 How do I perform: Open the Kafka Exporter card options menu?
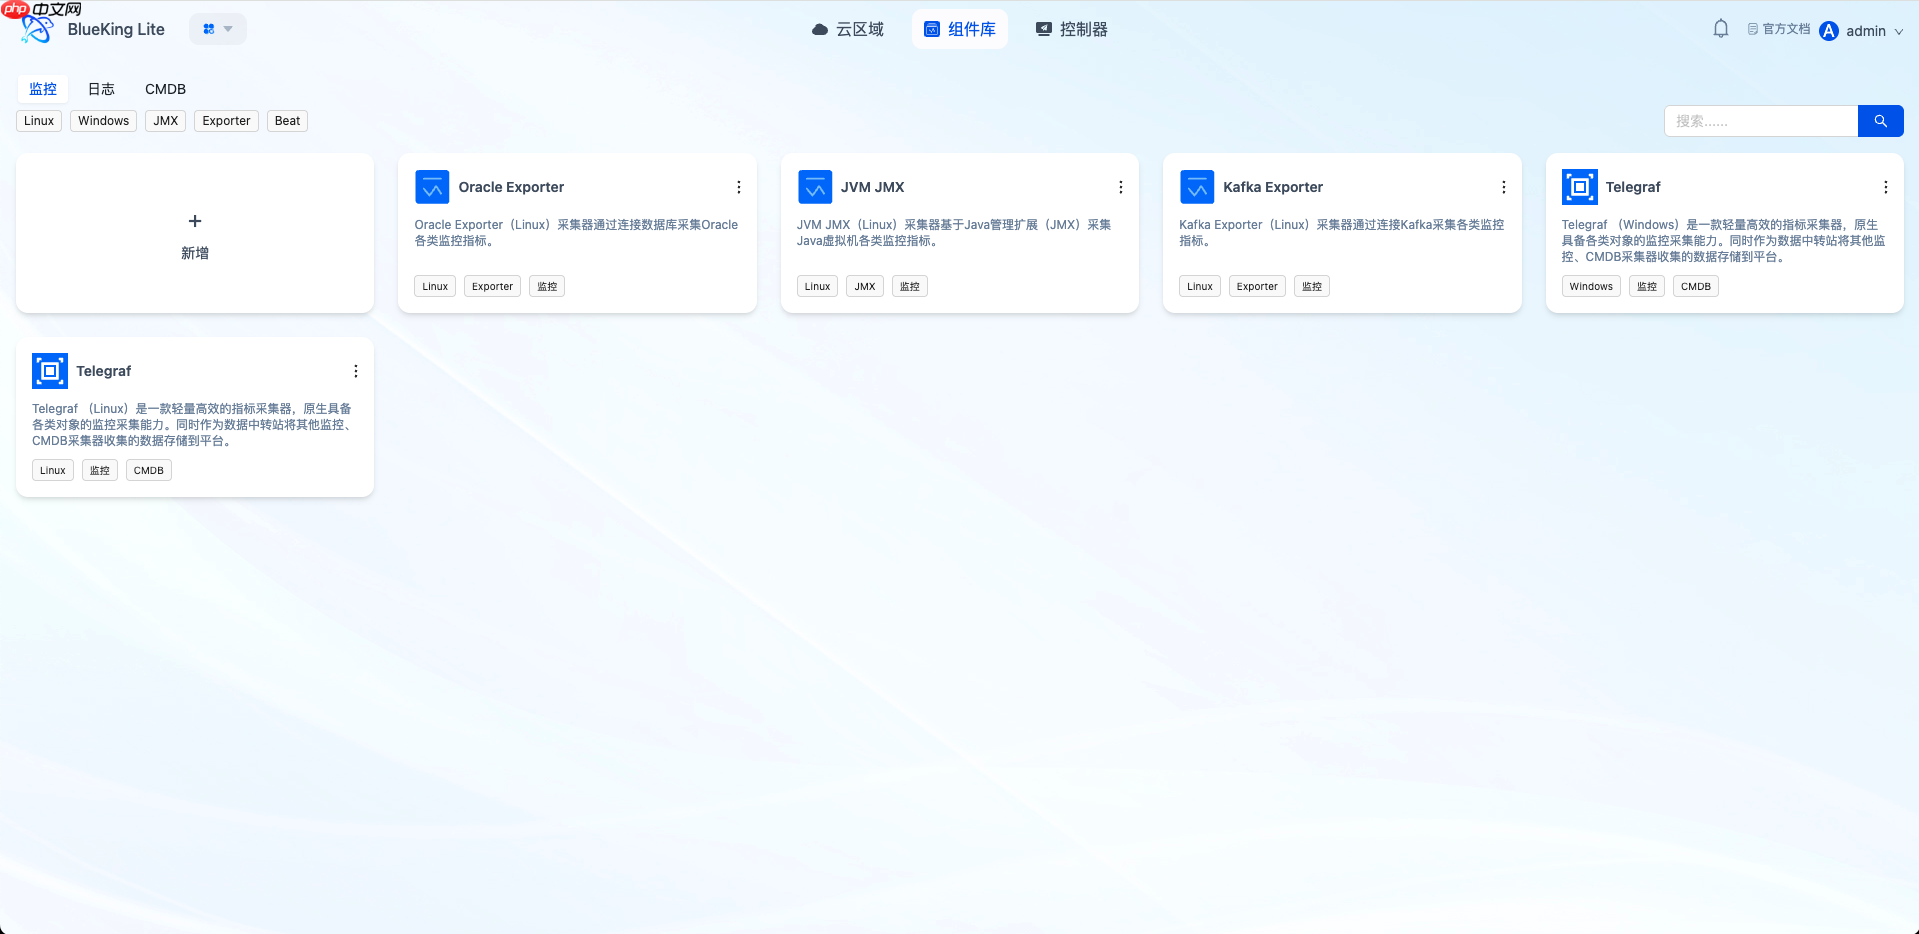pos(1503,186)
